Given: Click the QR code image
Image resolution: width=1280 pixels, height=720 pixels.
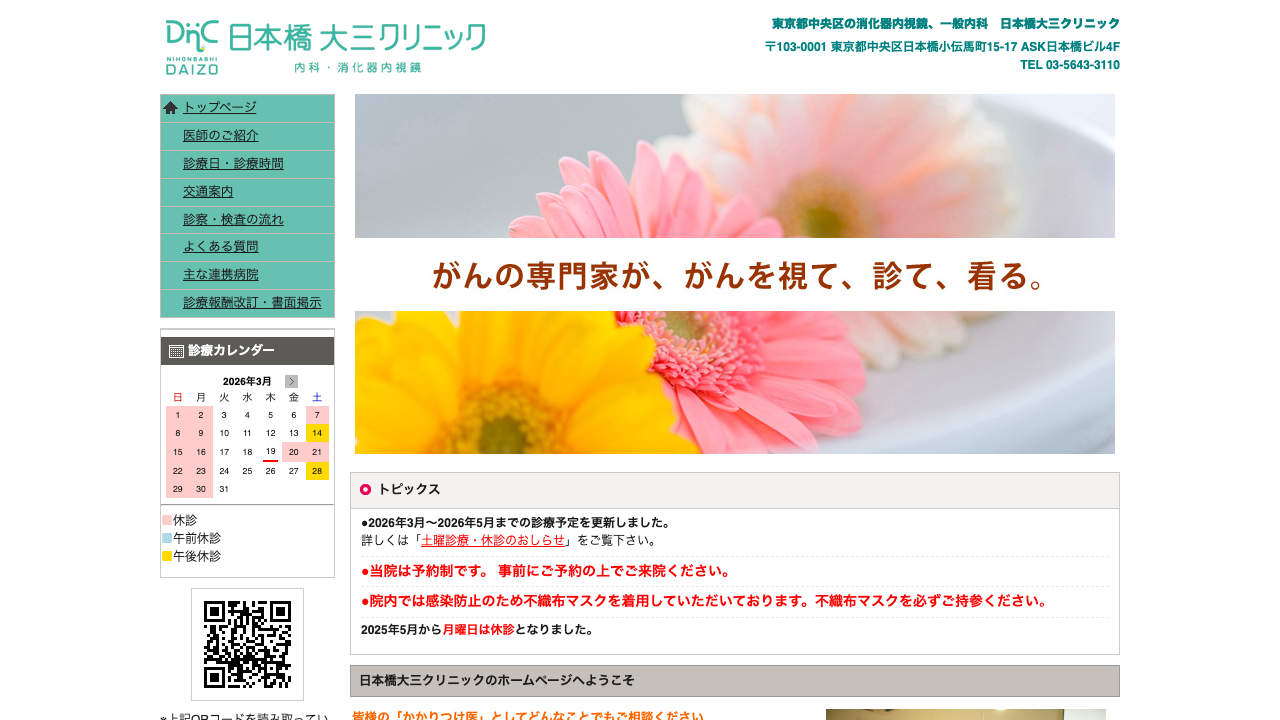Looking at the screenshot, I should coord(247,644).
